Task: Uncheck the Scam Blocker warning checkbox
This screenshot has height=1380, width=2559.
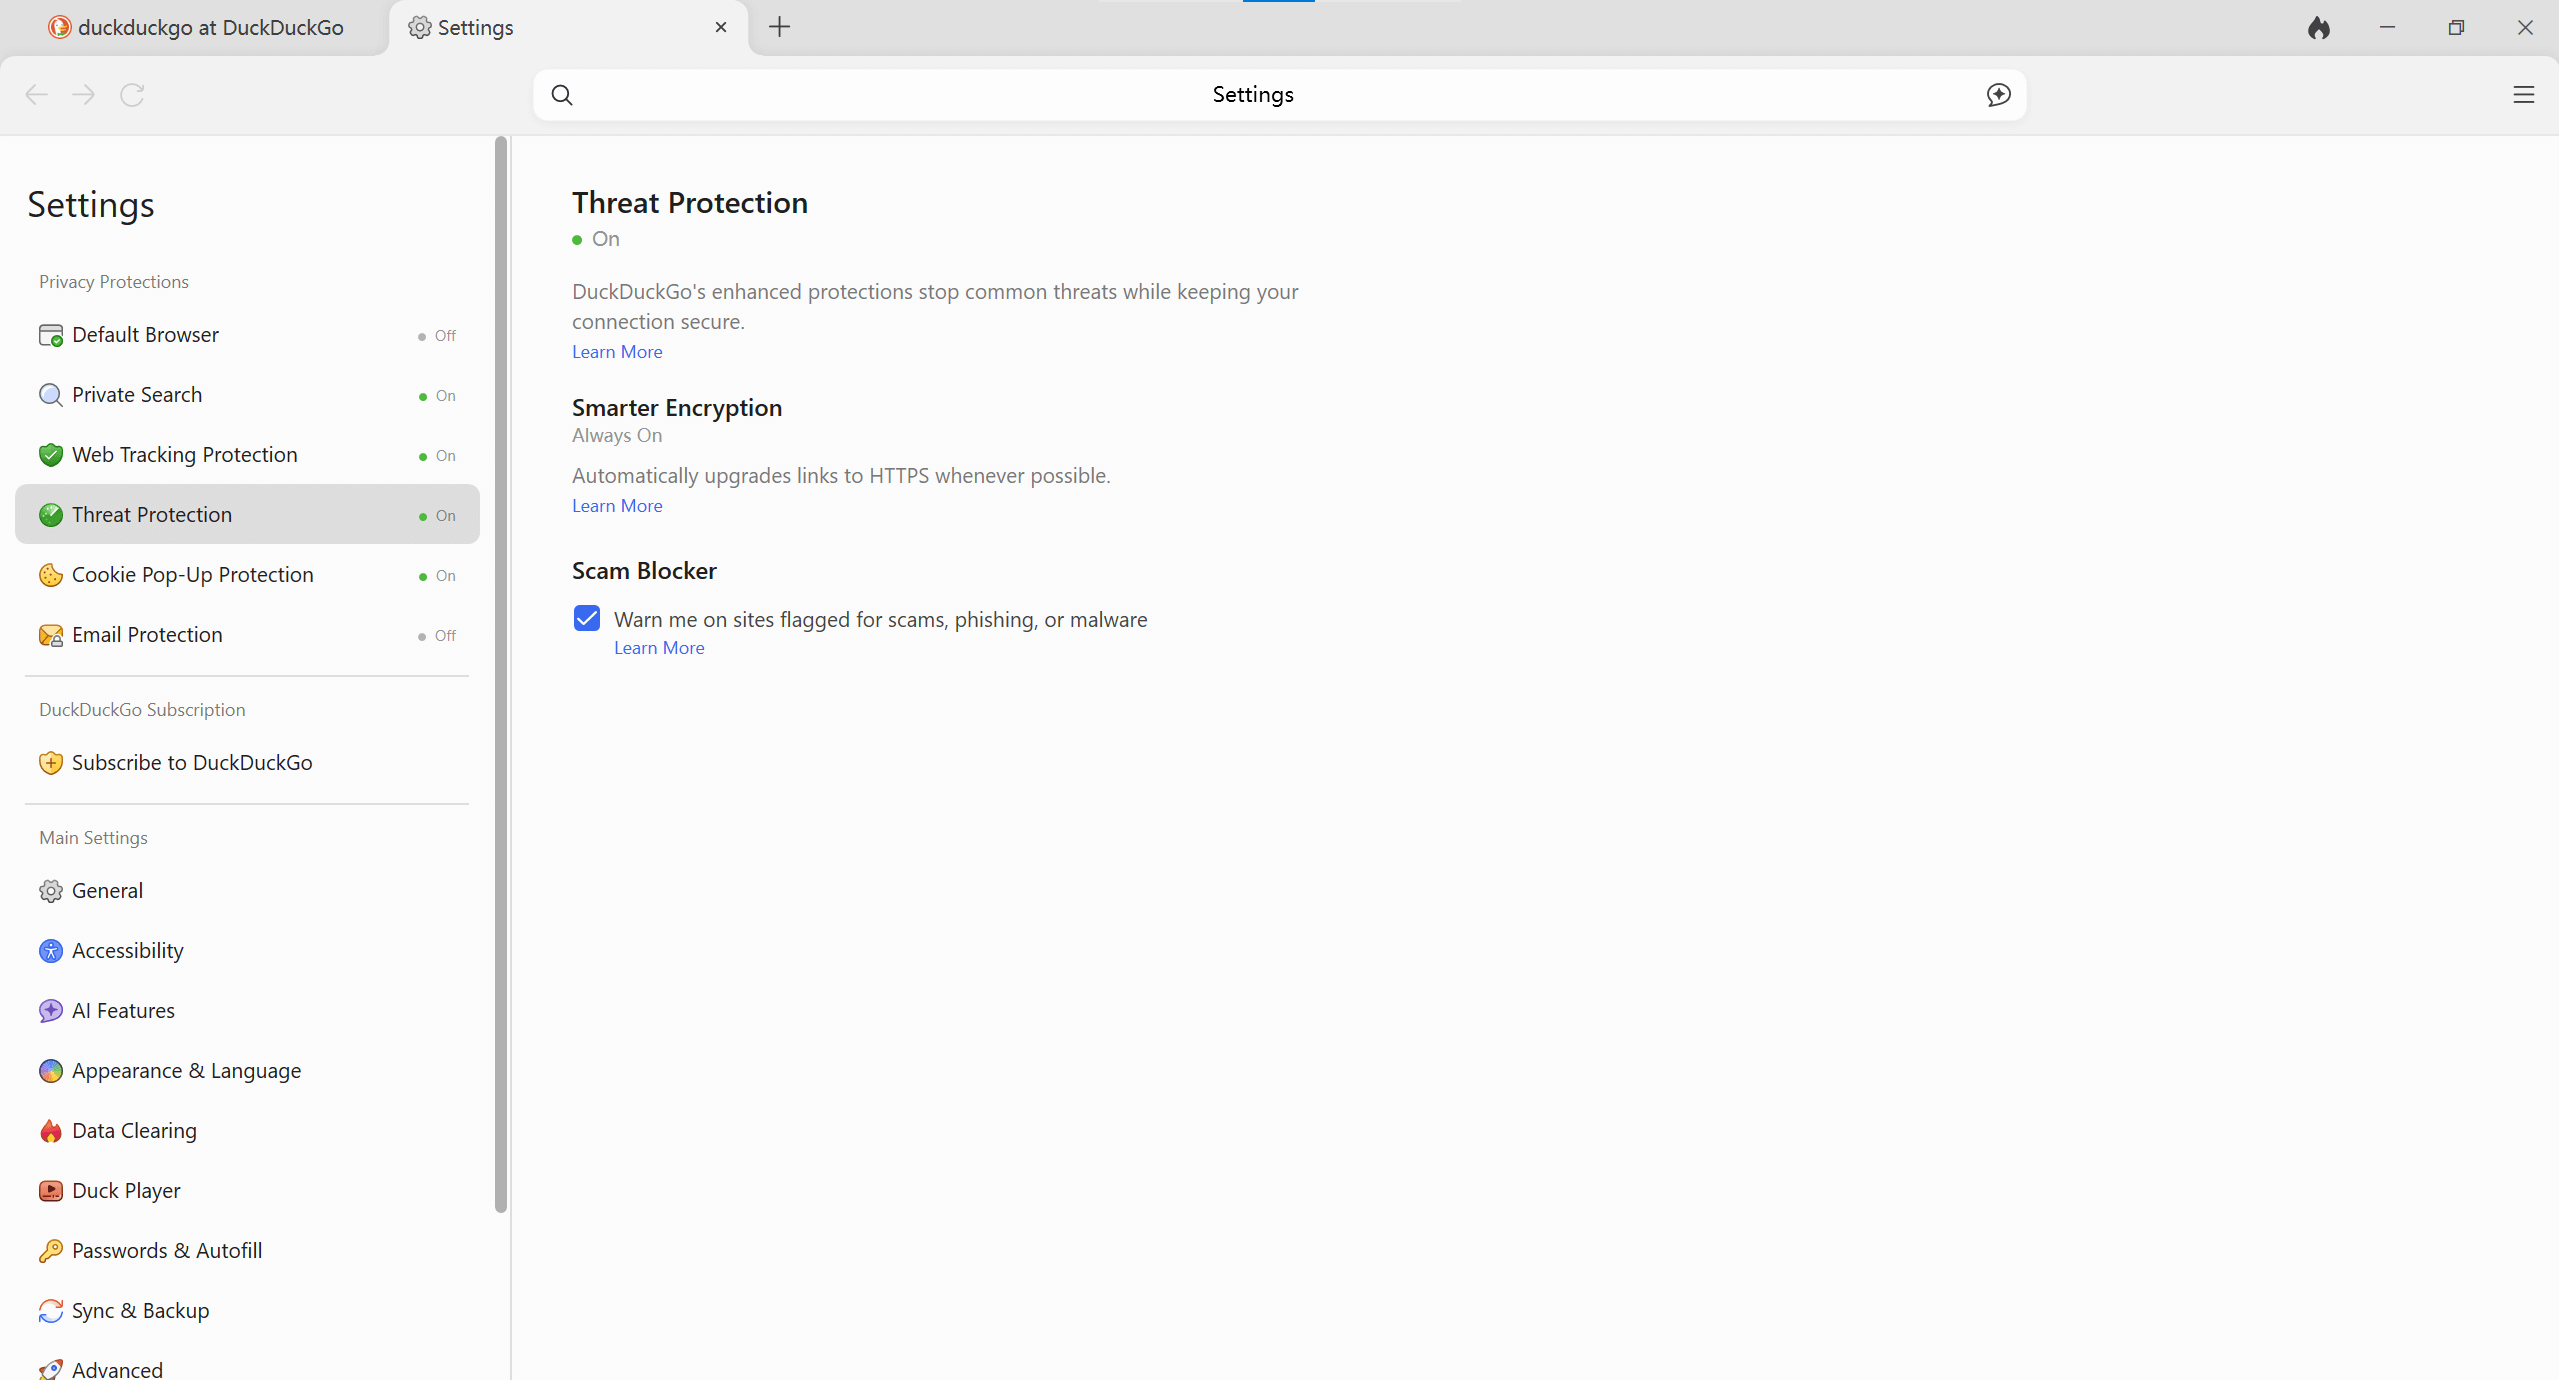Action: pyautogui.click(x=587, y=618)
